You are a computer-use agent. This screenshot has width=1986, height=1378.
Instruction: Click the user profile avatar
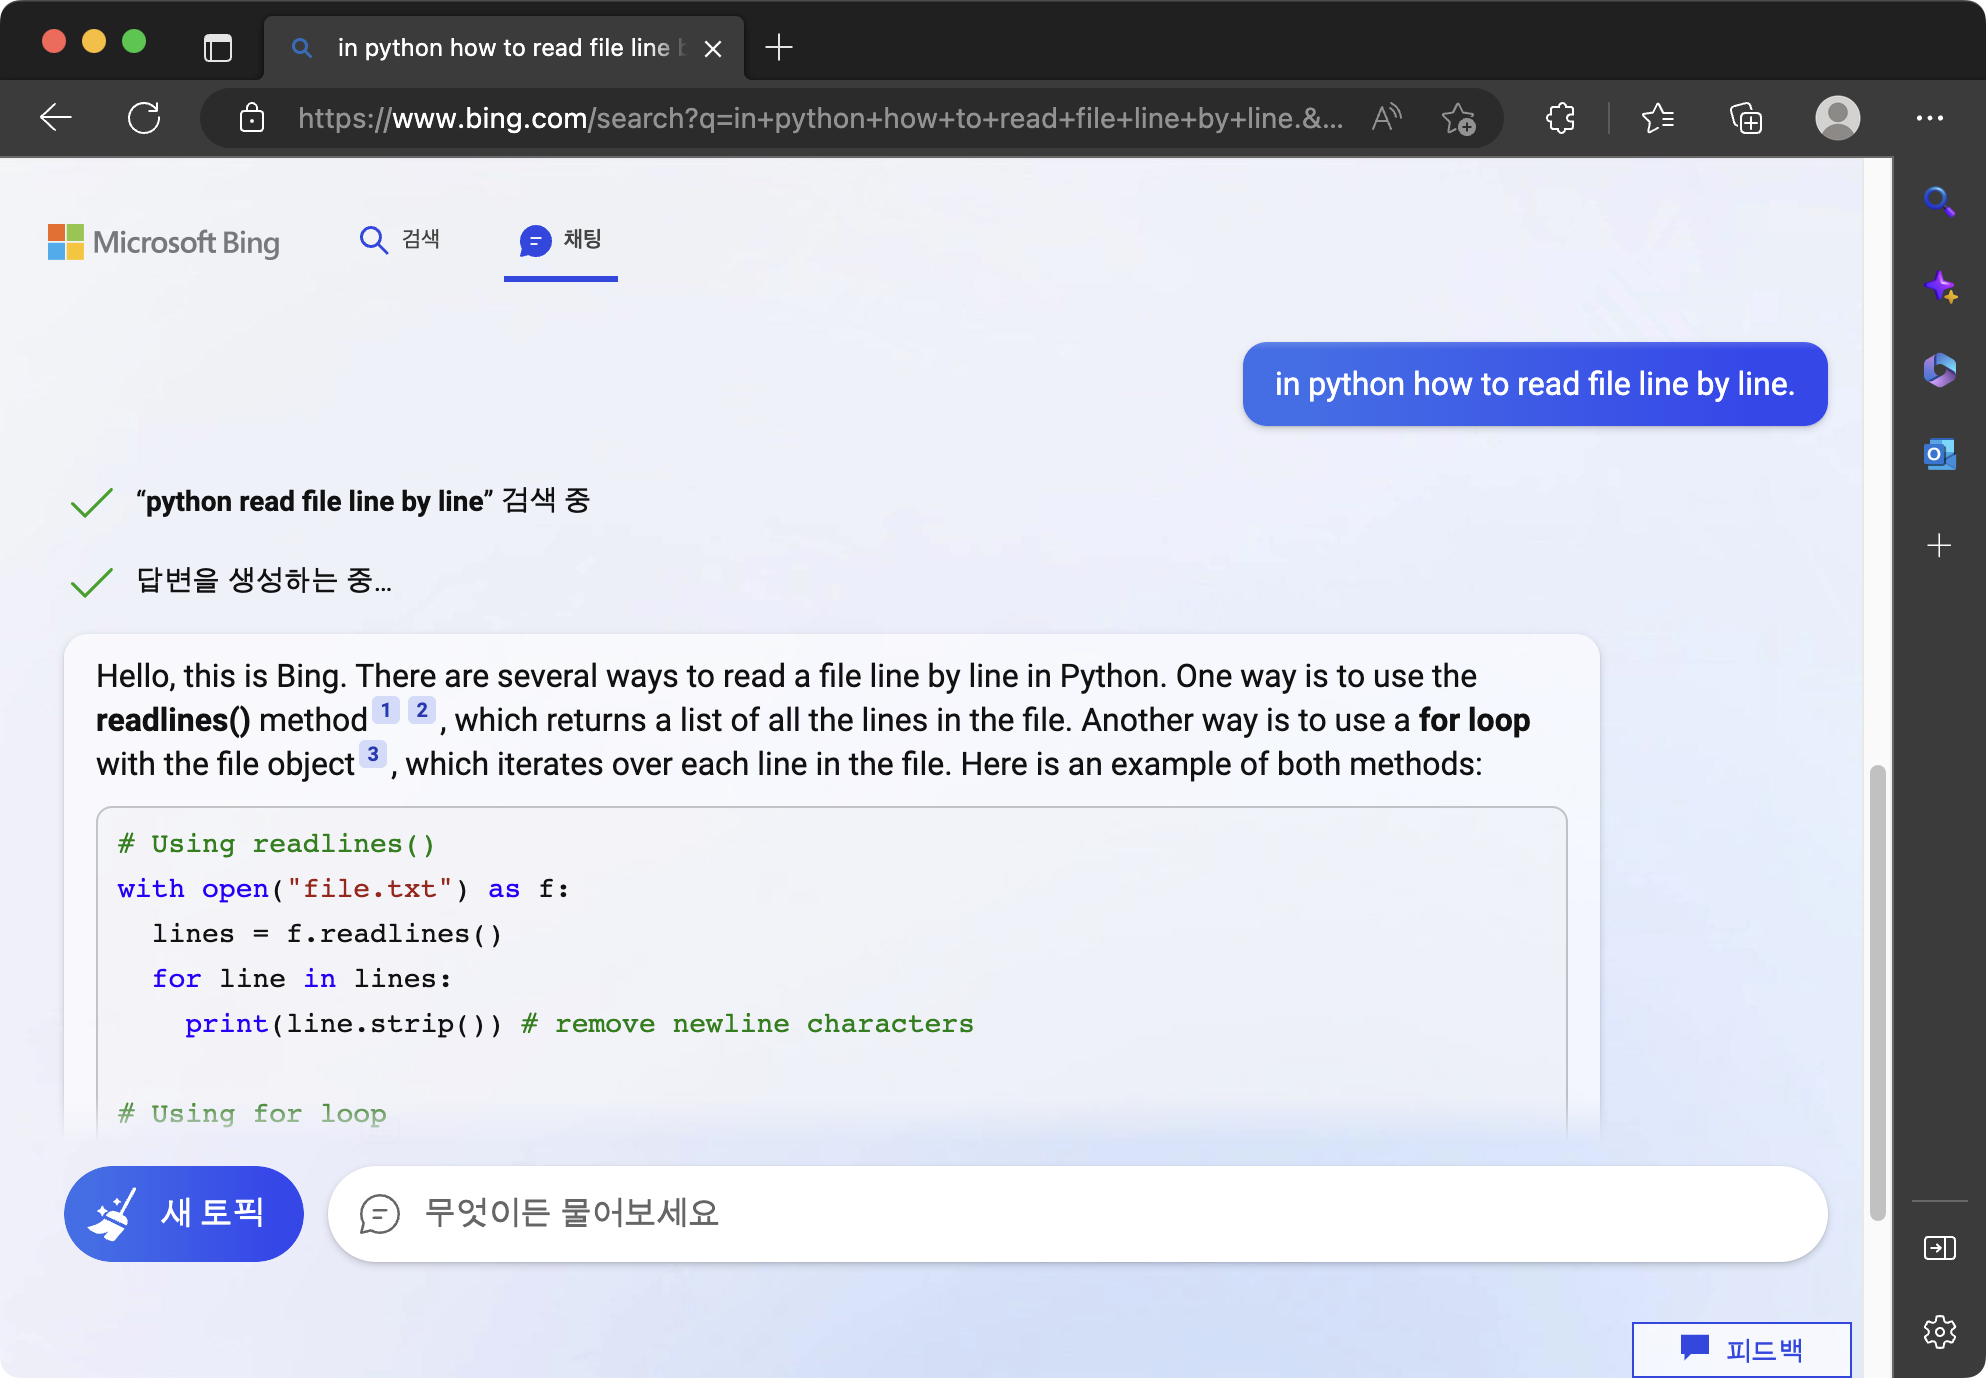point(1837,118)
